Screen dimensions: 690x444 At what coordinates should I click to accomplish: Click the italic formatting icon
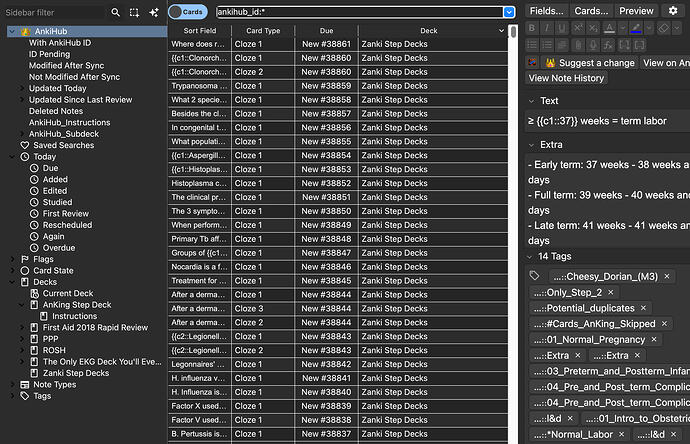click(547, 28)
